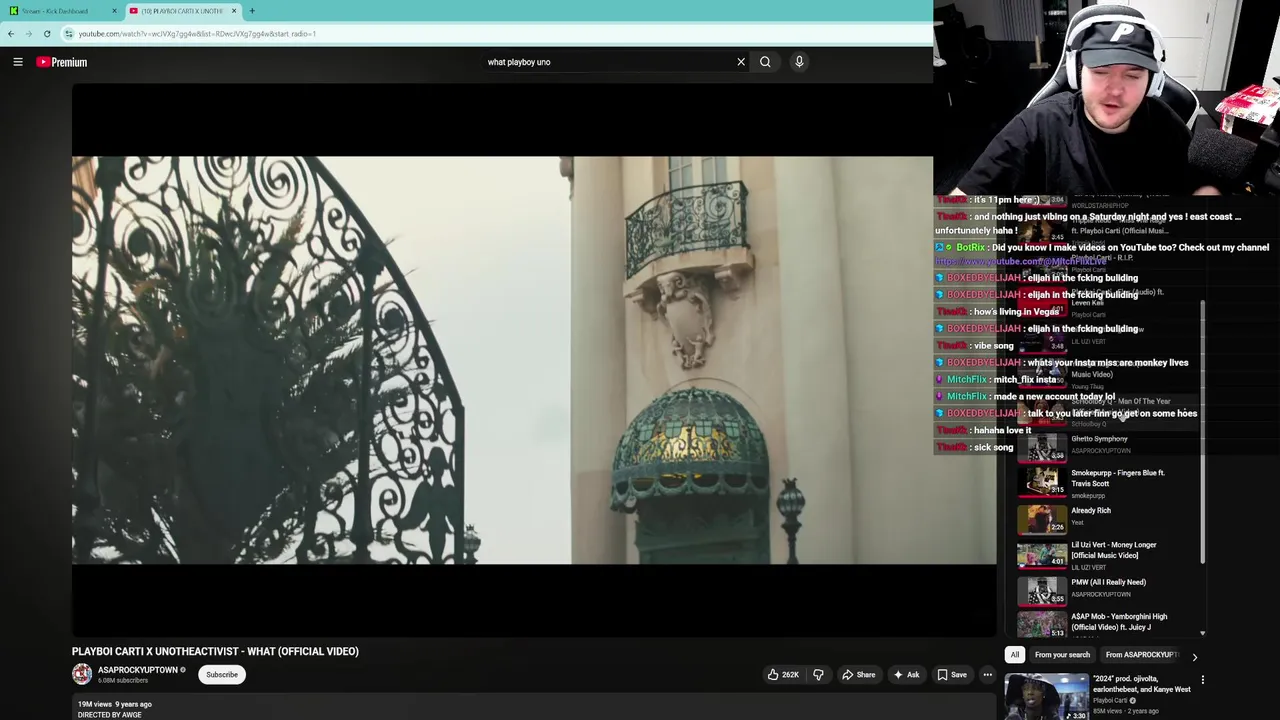Click BOXEDBYELIJAH 'talk to you later' chat message

pyautogui.click(x=1066, y=414)
